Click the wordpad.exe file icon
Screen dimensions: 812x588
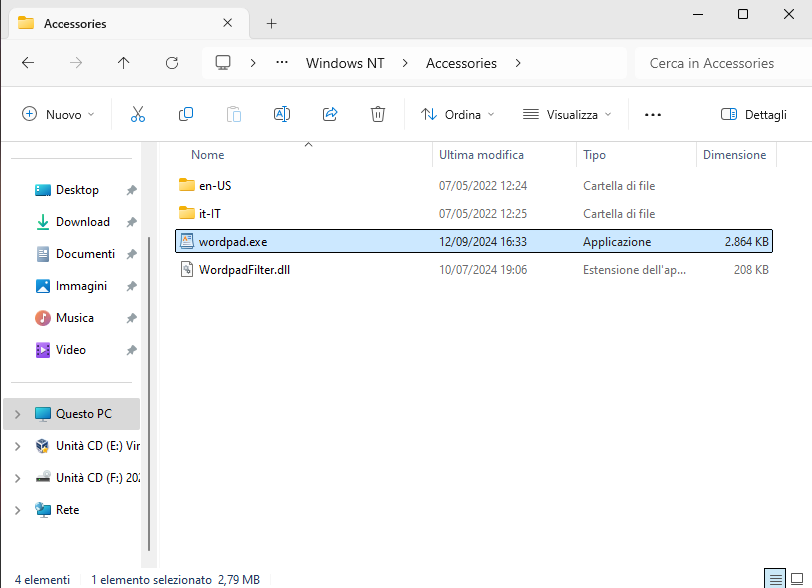(186, 241)
